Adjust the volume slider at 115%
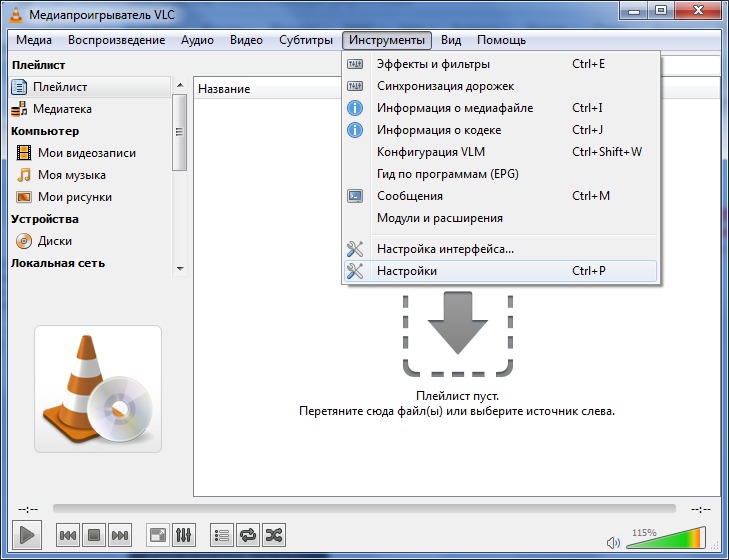 (x=667, y=538)
